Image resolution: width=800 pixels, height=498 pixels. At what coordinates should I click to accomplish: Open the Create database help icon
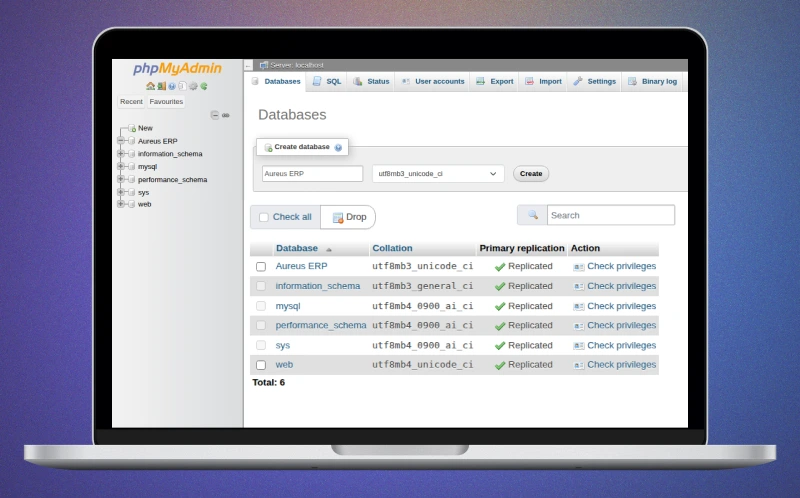pos(338,147)
